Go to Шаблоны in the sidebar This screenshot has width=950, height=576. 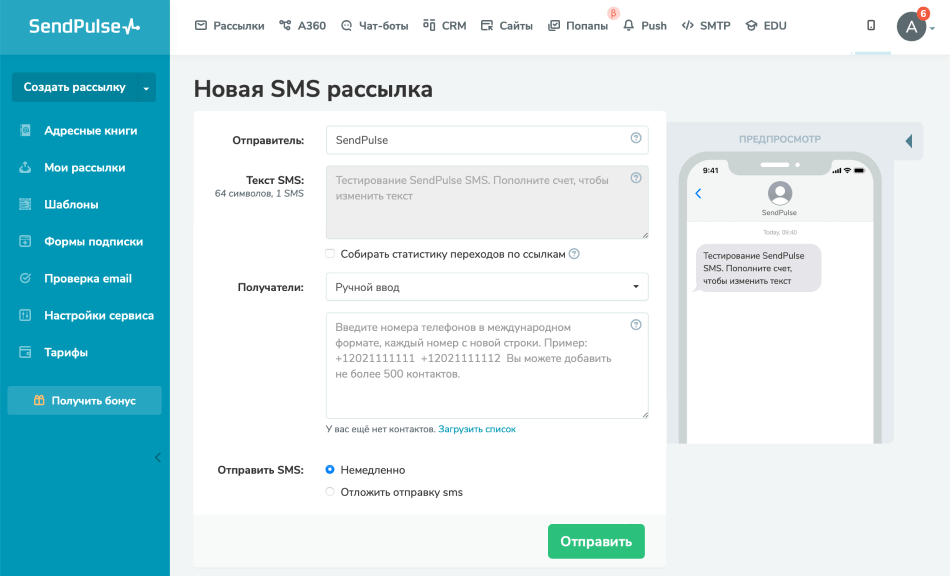[71, 204]
